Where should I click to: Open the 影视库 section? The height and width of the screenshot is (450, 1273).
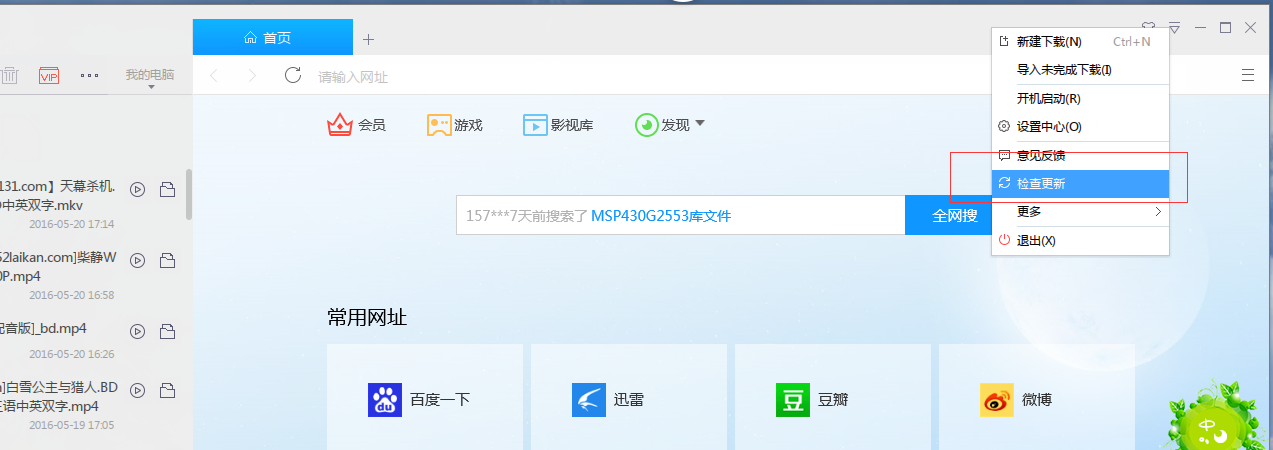558,125
